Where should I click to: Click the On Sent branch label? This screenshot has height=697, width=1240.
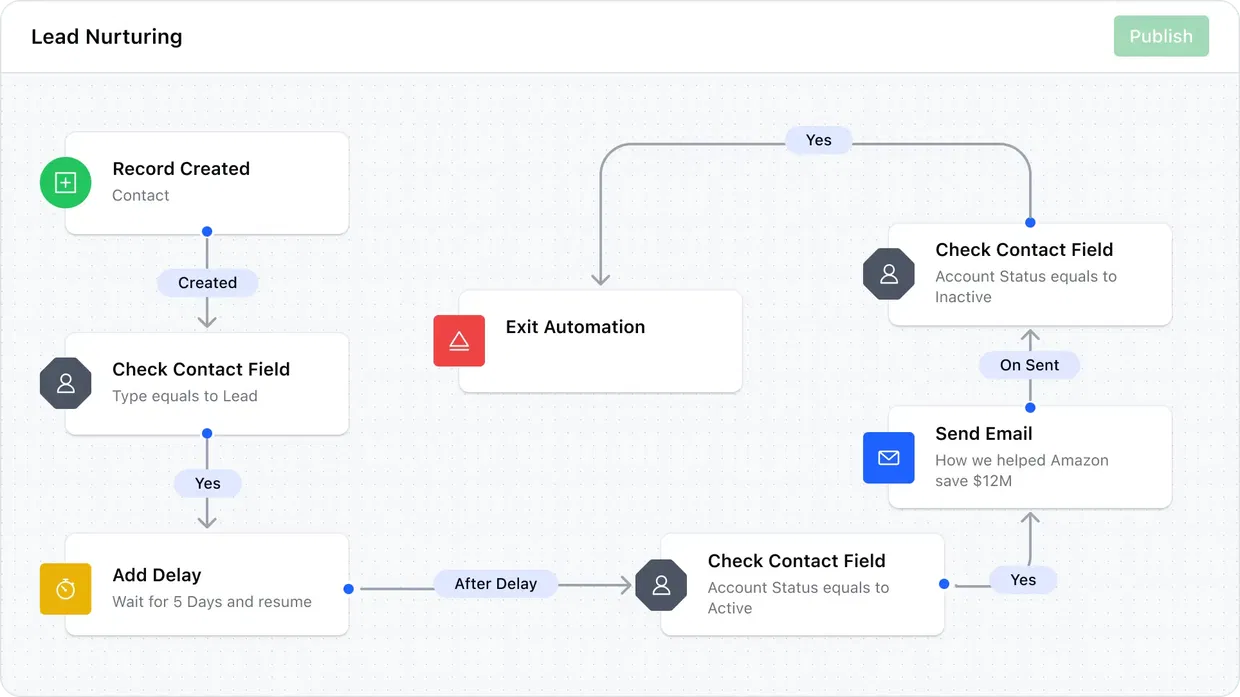coord(1029,365)
